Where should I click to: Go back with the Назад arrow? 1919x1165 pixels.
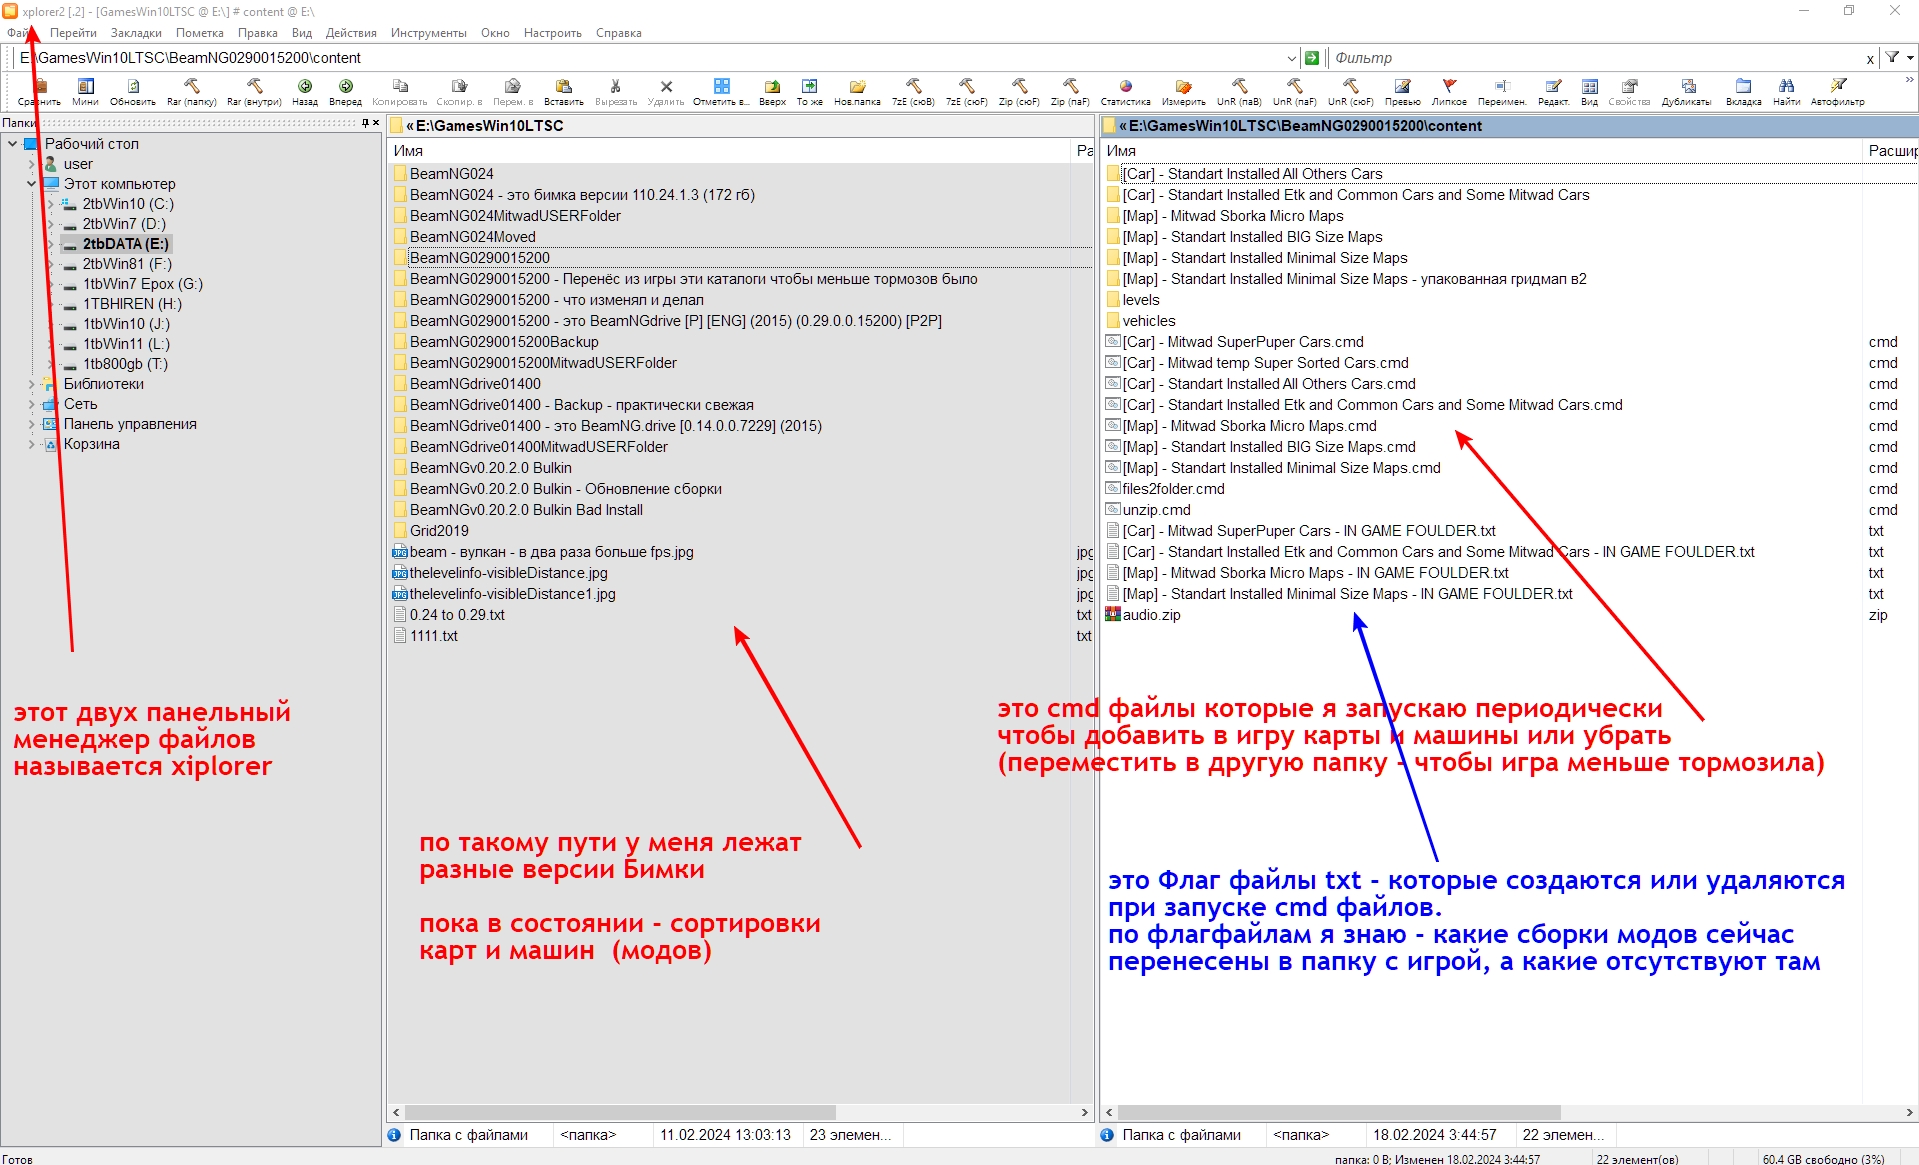[x=305, y=91]
